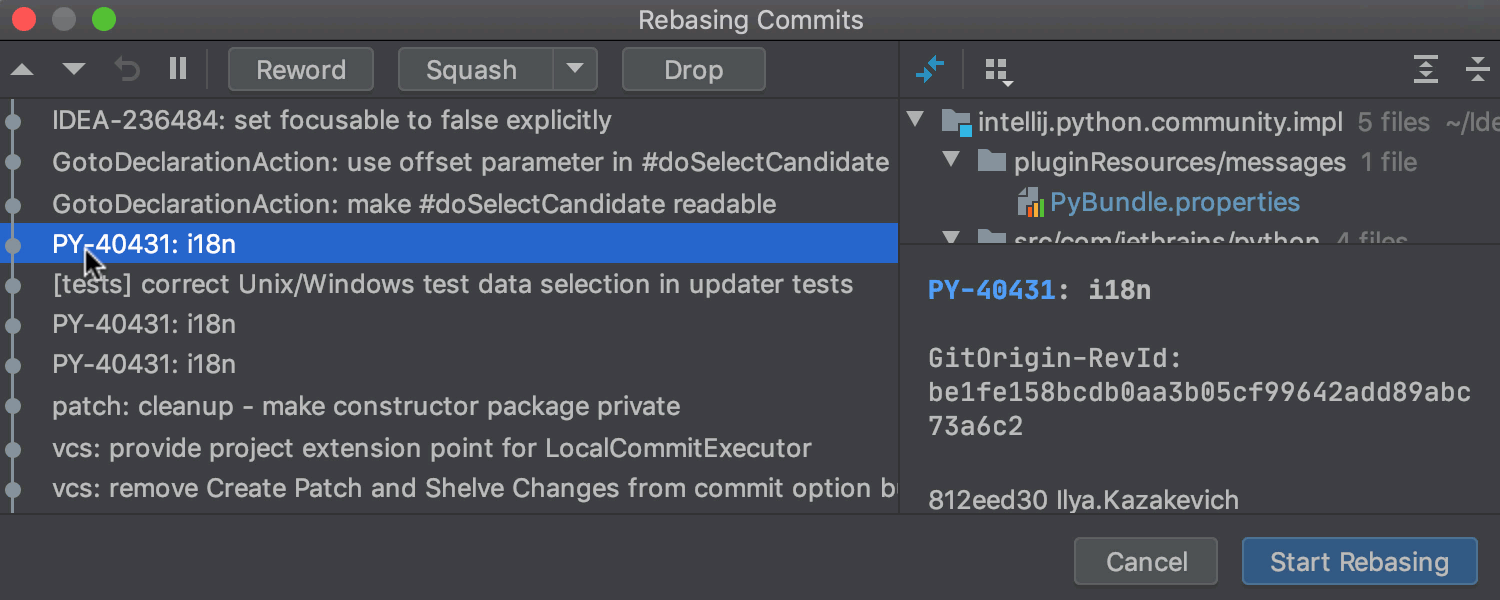
Task: Collapse the pluginResources/messages folder
Action: [952, 161]
